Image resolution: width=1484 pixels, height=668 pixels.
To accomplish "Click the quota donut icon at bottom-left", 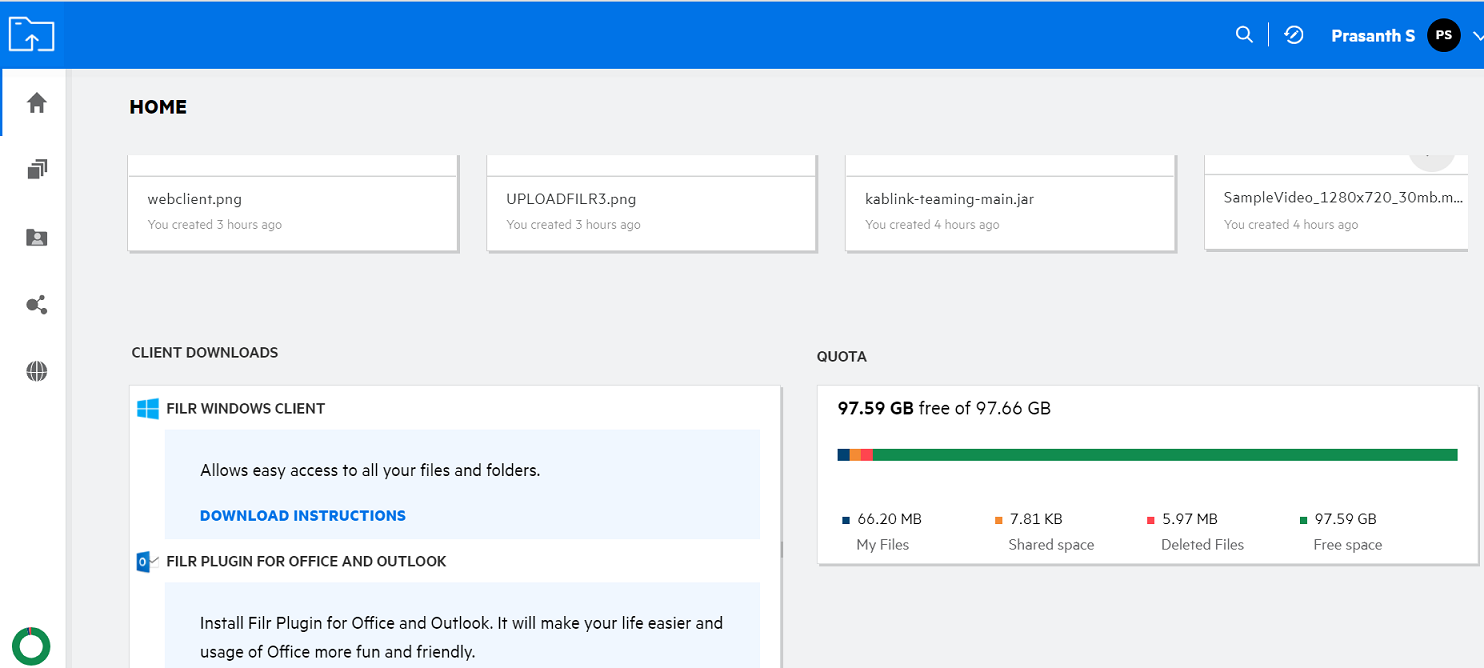I will 31,646.
